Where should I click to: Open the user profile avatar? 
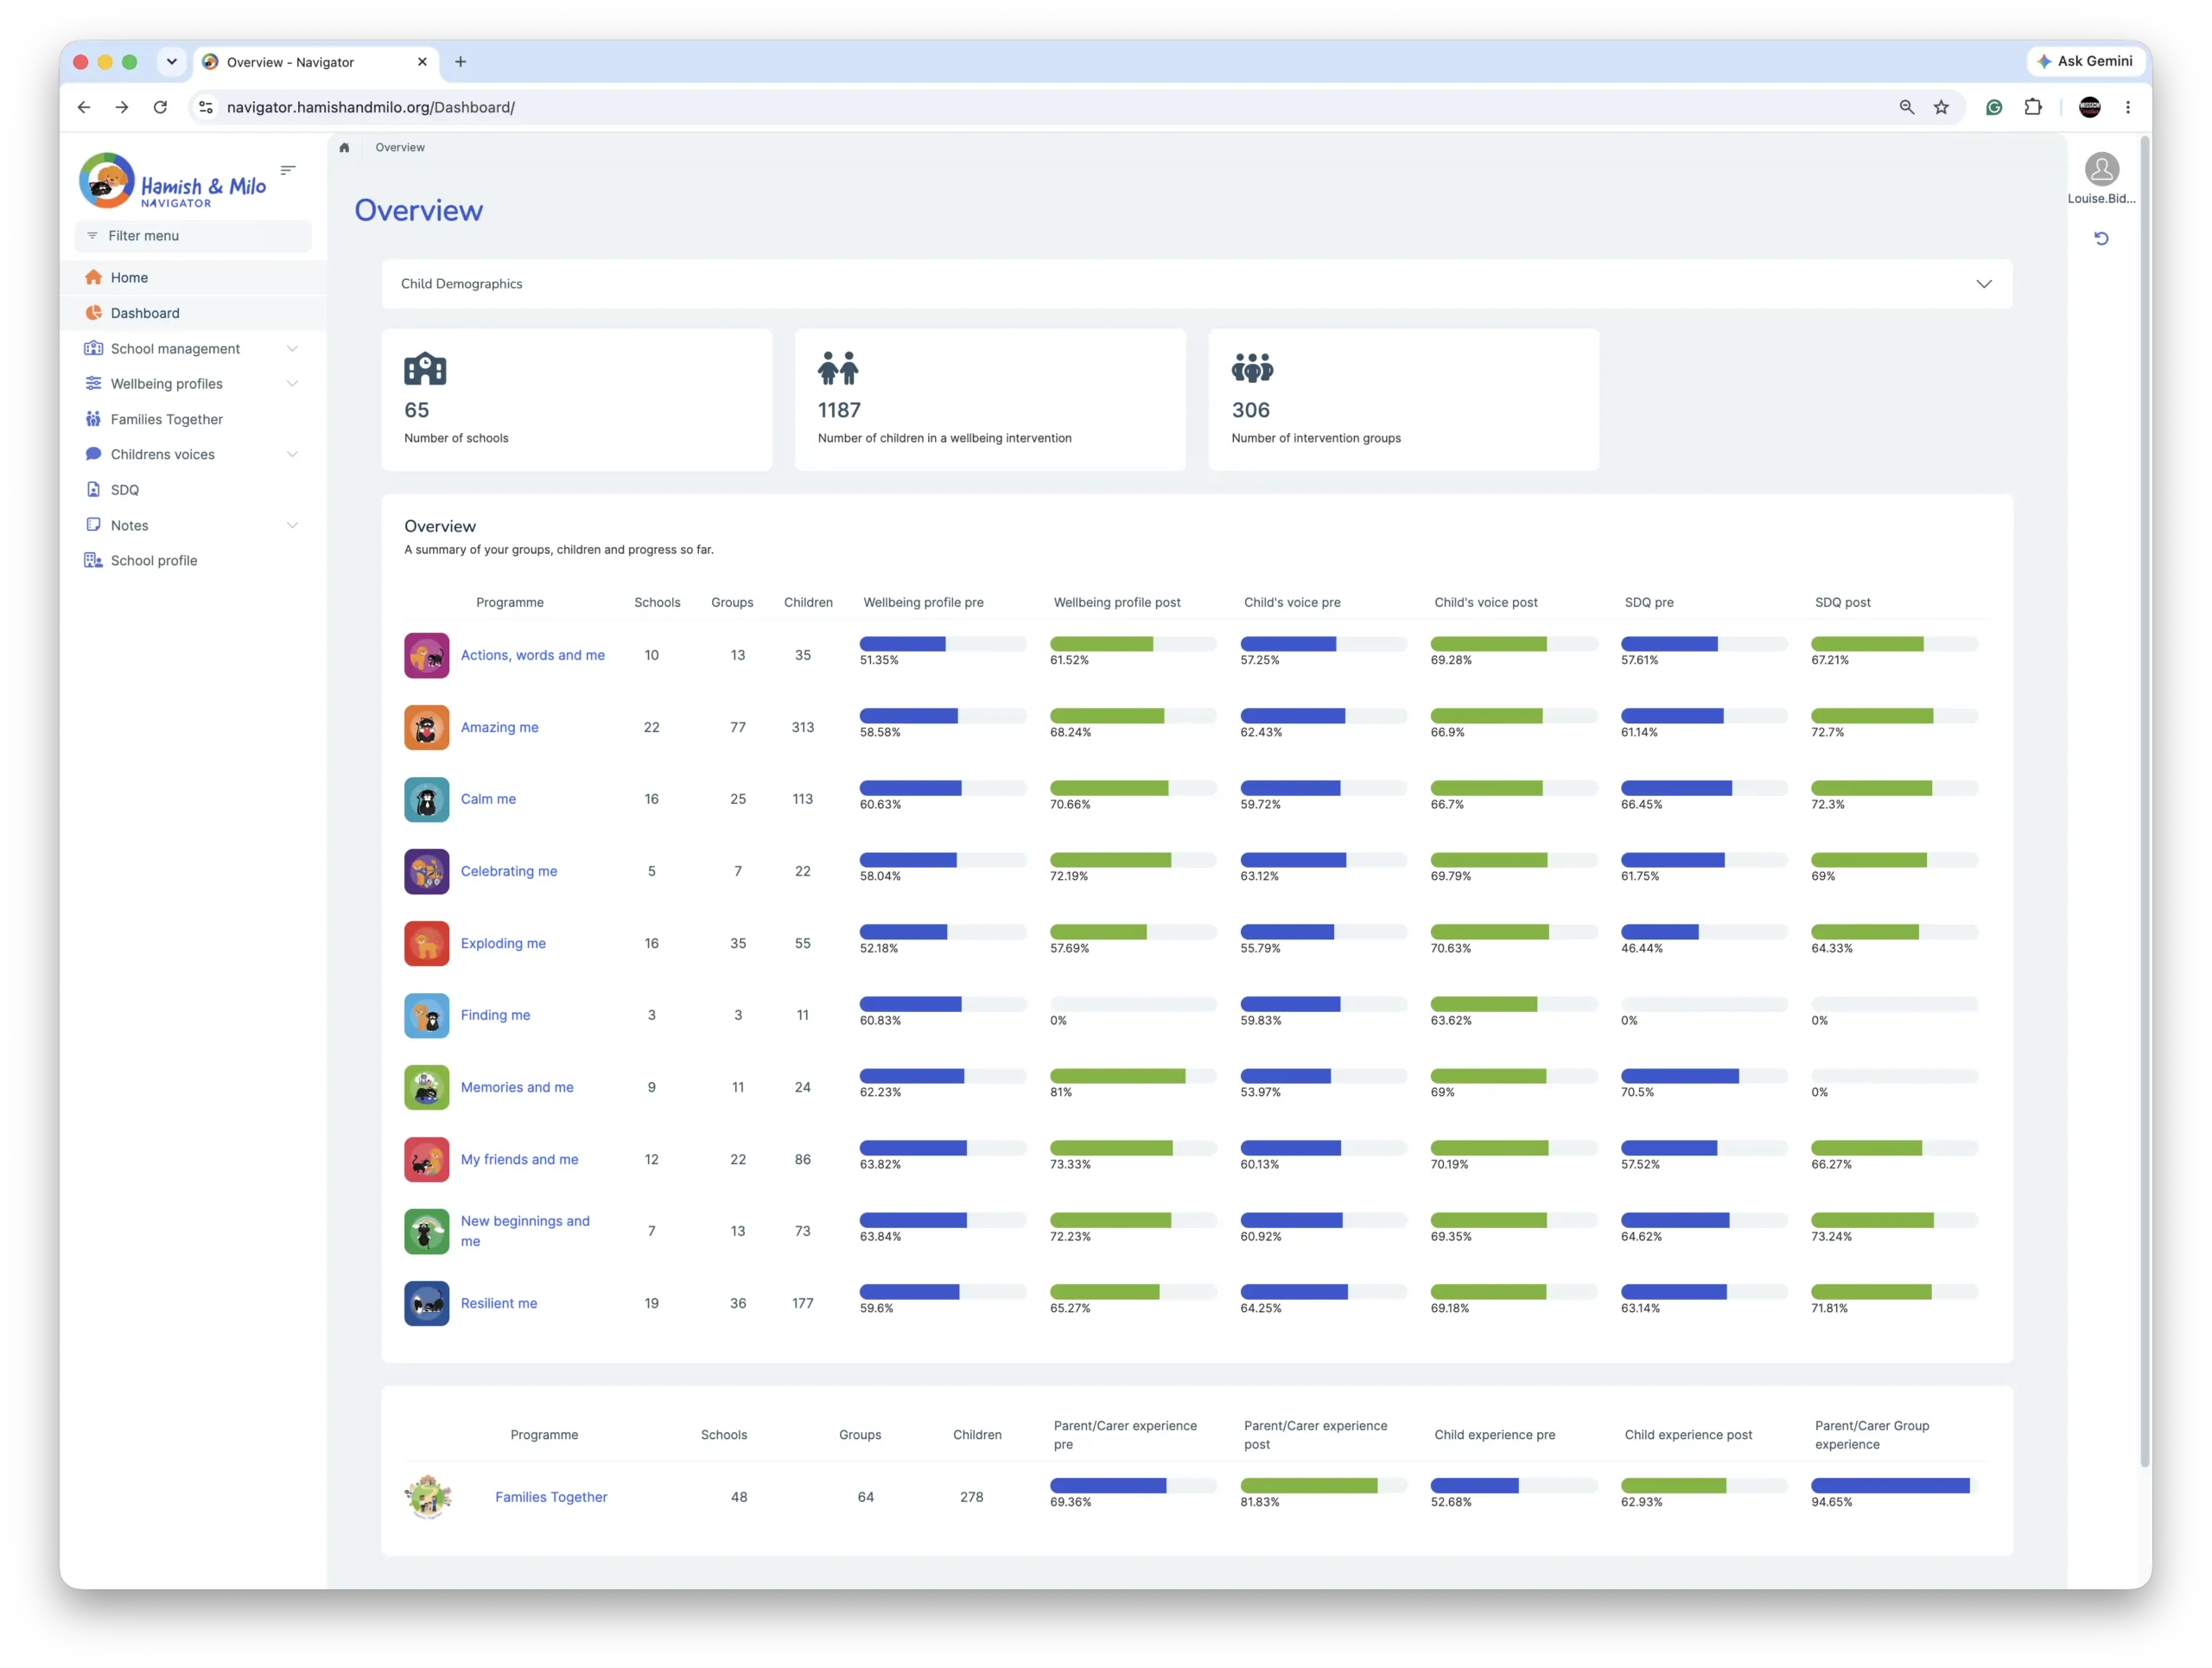[x=2101, y=169]
